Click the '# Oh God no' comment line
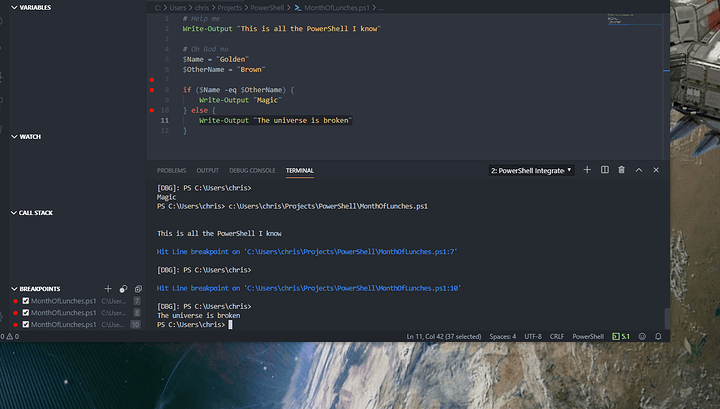The width and height of the screenshot is (720, 409). 205,49
